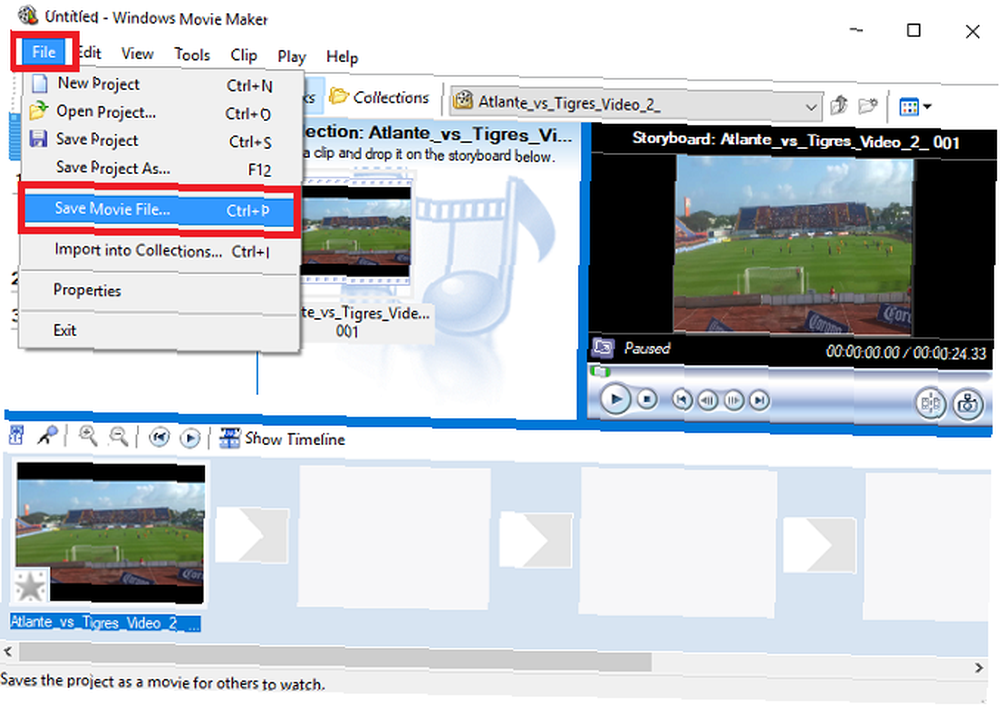Click the play storyboard icon
Screen dimensions: 1000x707
(190, 438)
